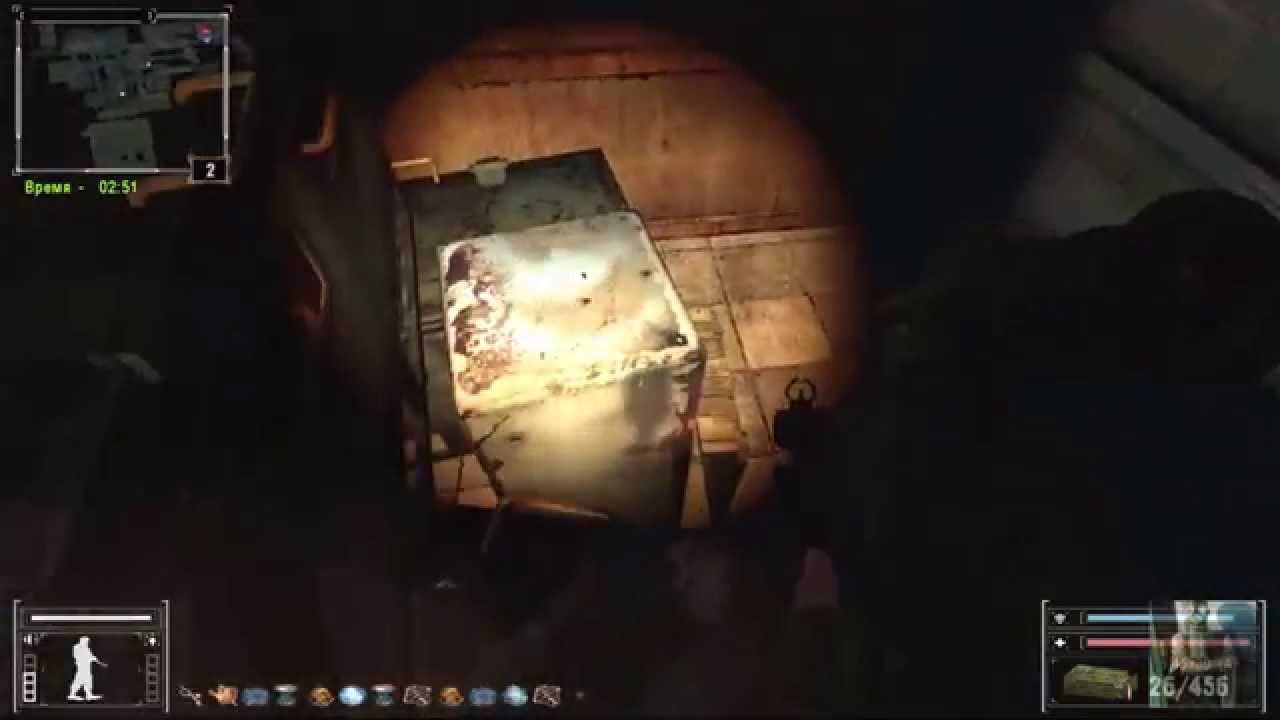Click the visibility indicator icon right of the silhouette
Viewport: 1280px width, 720px height.
[151, 640]
